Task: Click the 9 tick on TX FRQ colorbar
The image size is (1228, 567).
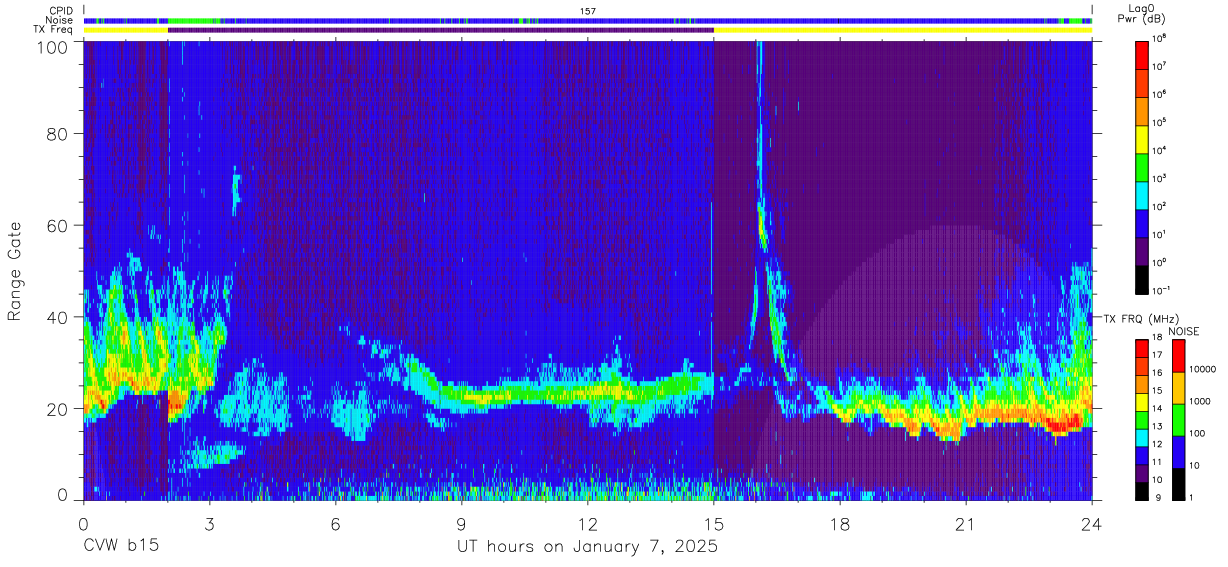Action: [x=1156, y=497]
